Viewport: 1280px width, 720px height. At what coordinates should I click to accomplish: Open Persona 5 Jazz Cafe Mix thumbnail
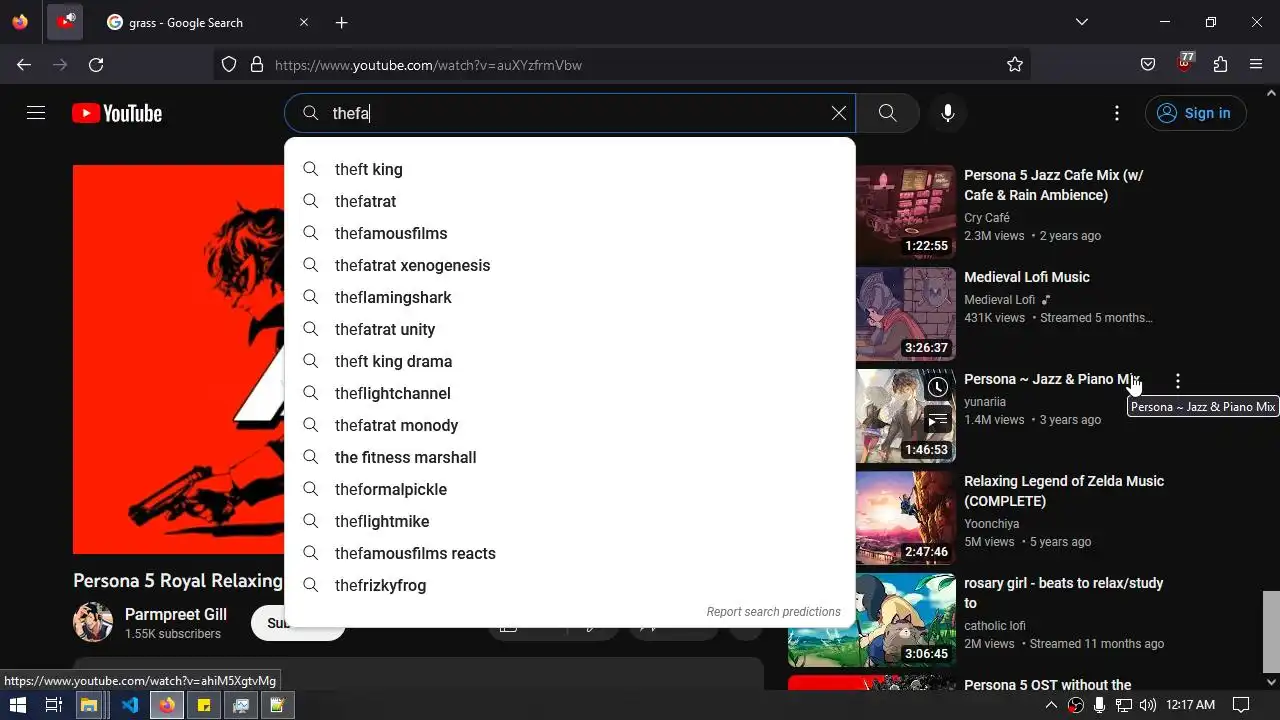906,212
